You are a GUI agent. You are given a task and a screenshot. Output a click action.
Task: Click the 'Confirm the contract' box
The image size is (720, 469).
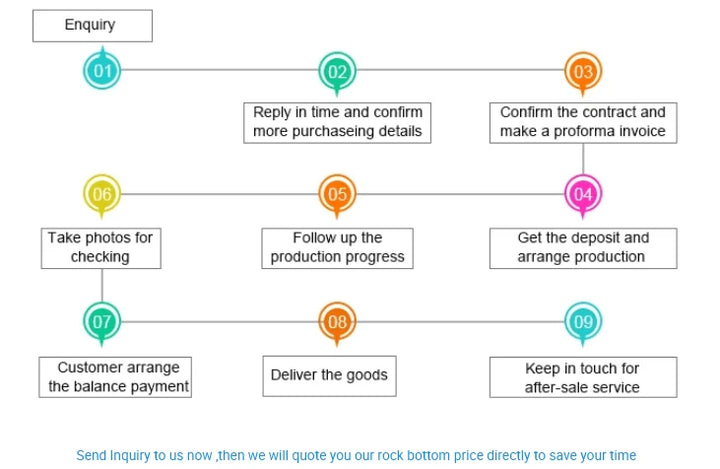(x=583, y=122)
